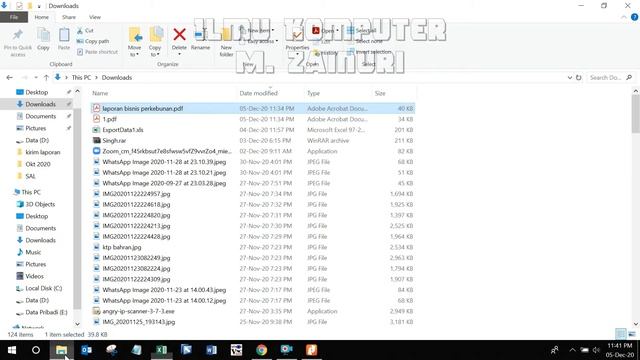Click Cut in the Clipboard group
Screen dimensions: 640x360
click(85, 31)
